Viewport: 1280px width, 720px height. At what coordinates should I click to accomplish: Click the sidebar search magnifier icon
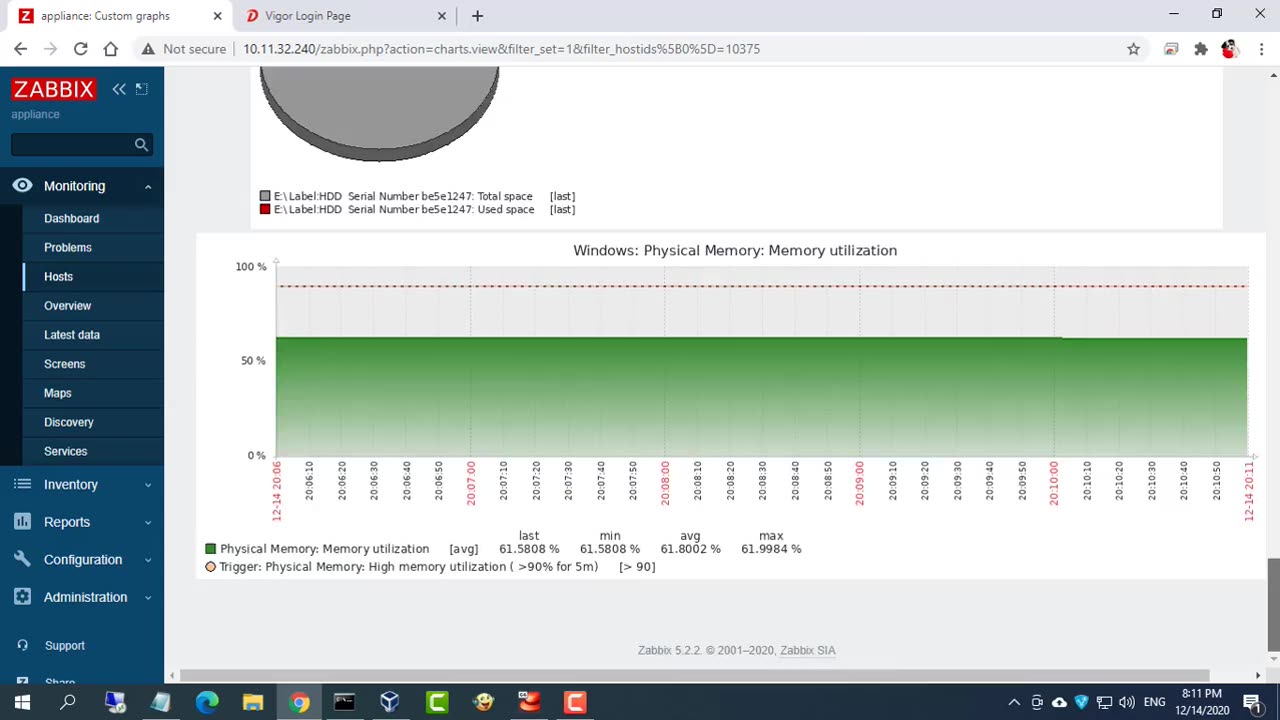point(141,145)
